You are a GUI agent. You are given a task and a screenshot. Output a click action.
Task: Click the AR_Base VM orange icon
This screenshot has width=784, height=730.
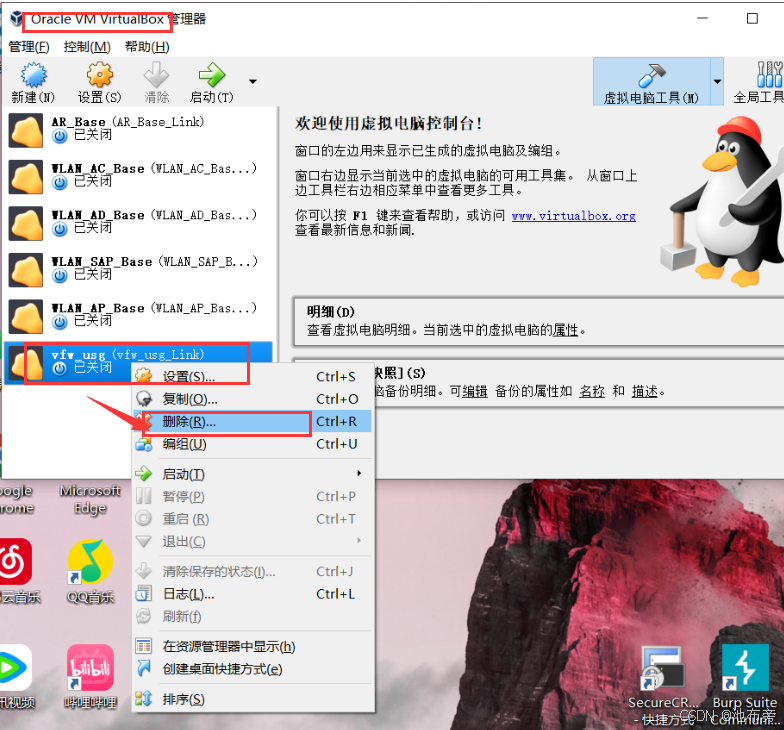point(26,130)
